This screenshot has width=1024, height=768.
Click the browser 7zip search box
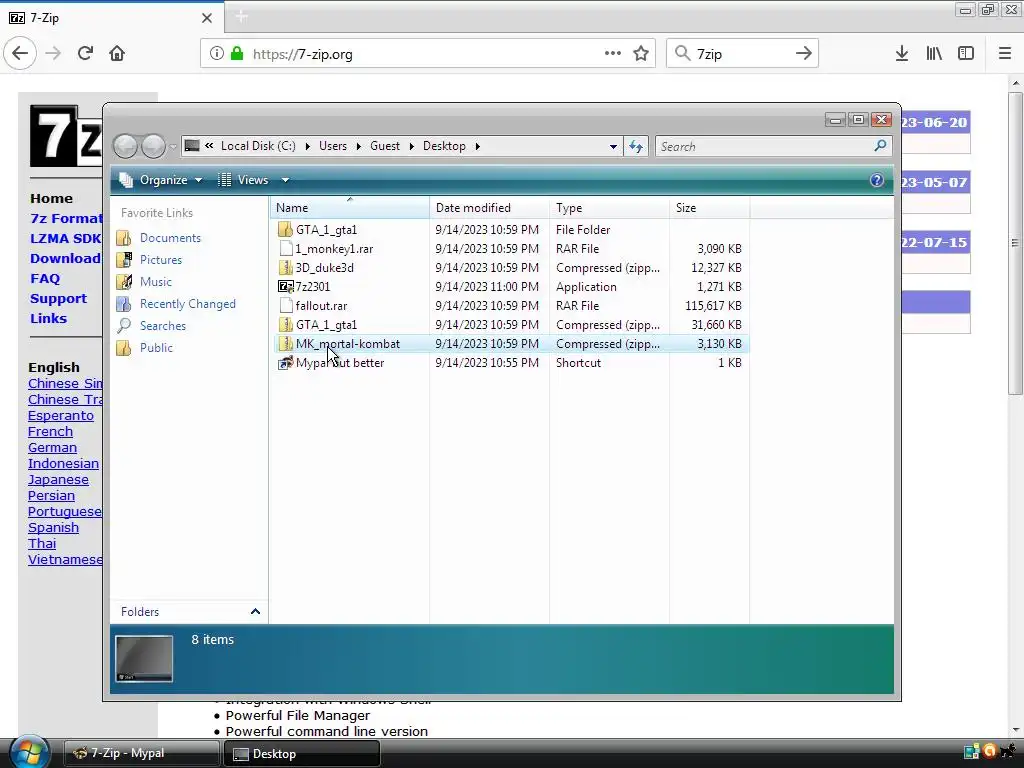[x=741, y=54]
